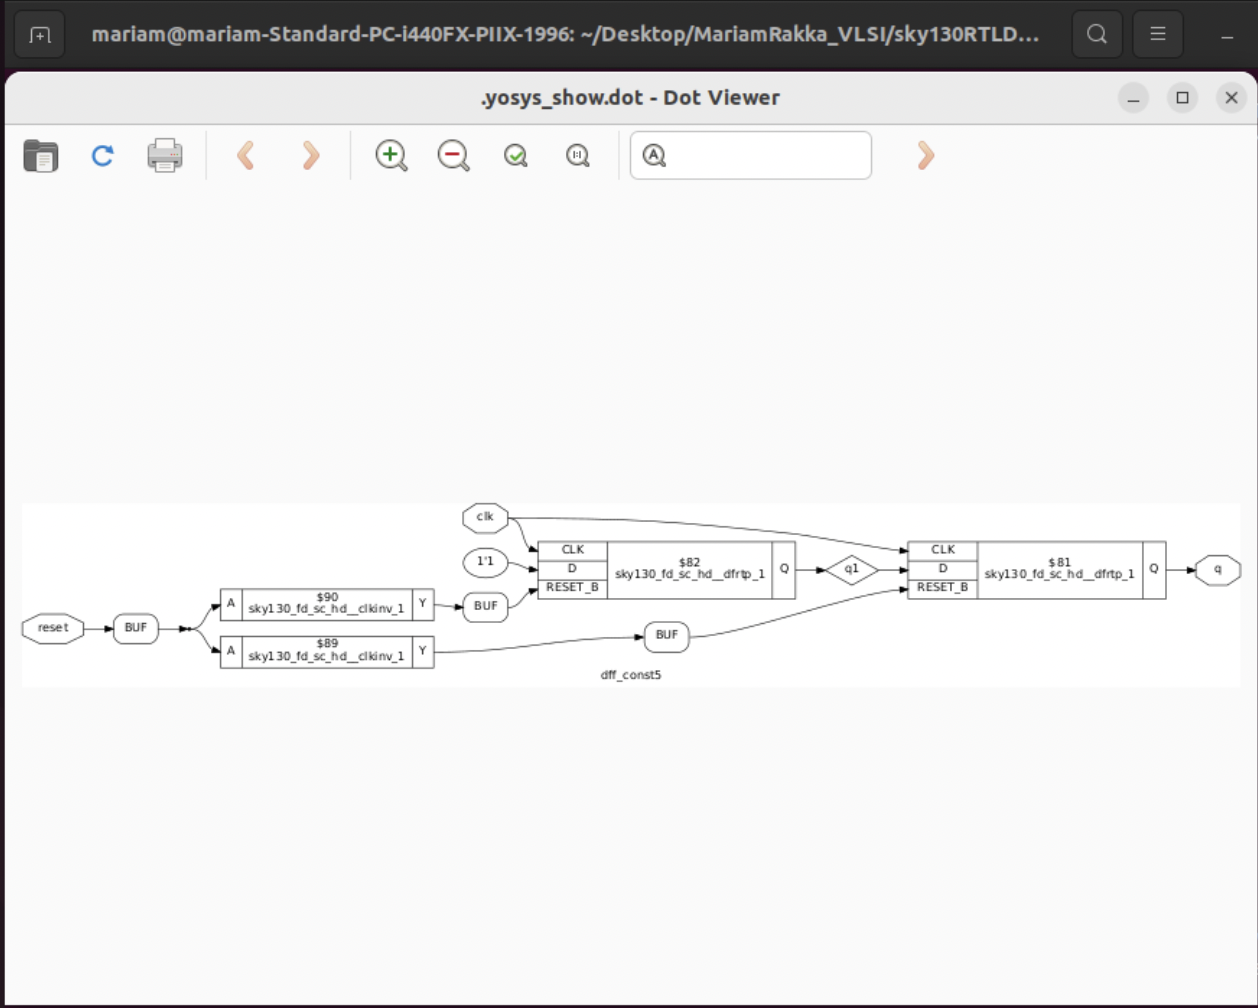Zoom out of the schematic

[x=452, y=156]
